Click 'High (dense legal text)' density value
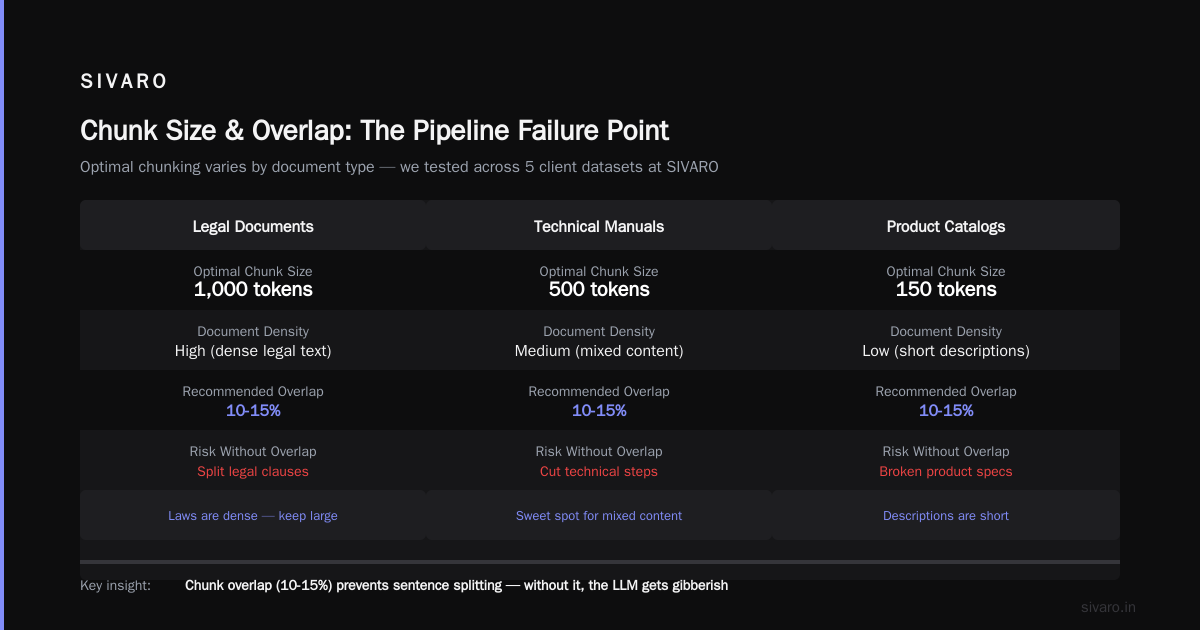Viewport: 1200px width, 630px height. [x=253, y=351]
